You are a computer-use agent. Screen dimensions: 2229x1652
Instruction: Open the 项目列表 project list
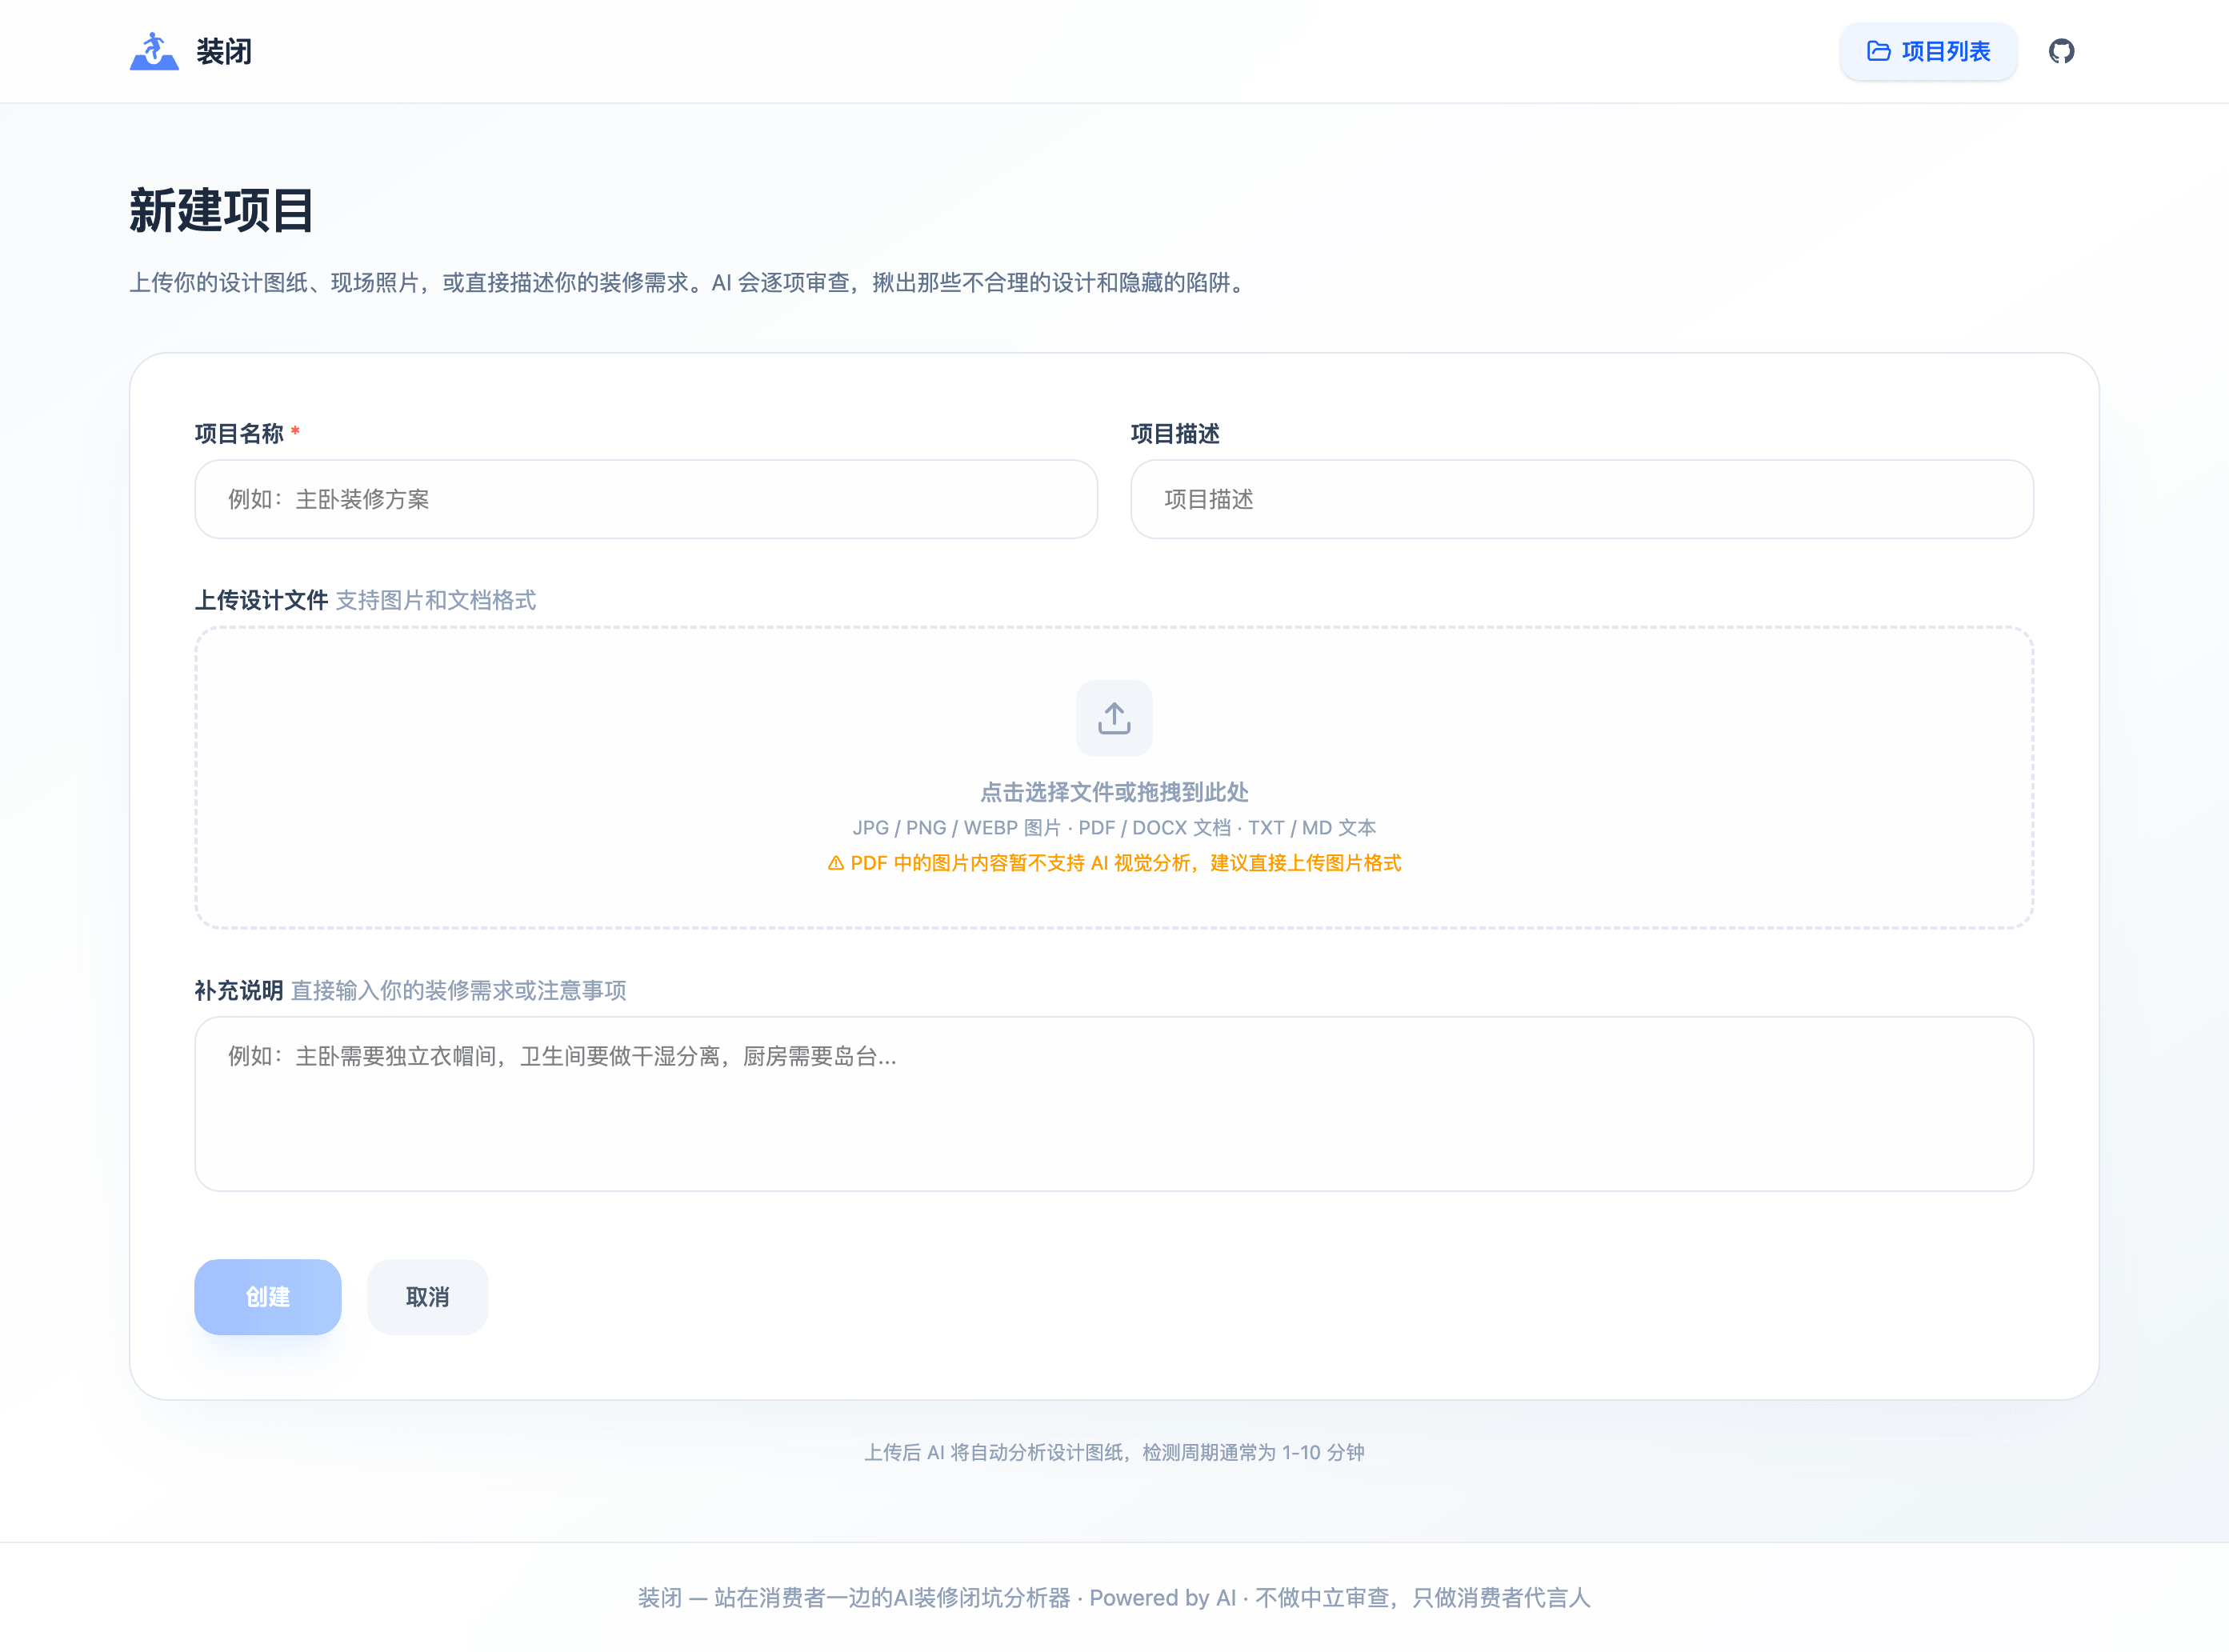click(1928, 51)
